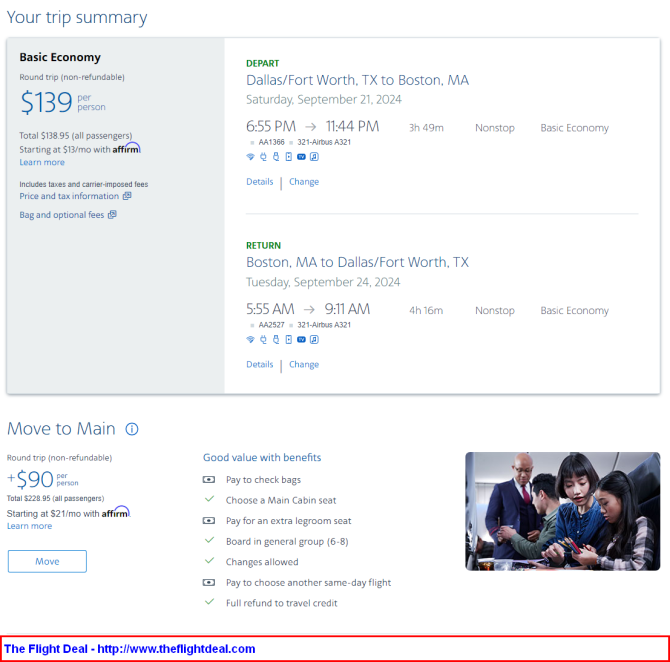Click the Move to Main heading

[61, 429]
